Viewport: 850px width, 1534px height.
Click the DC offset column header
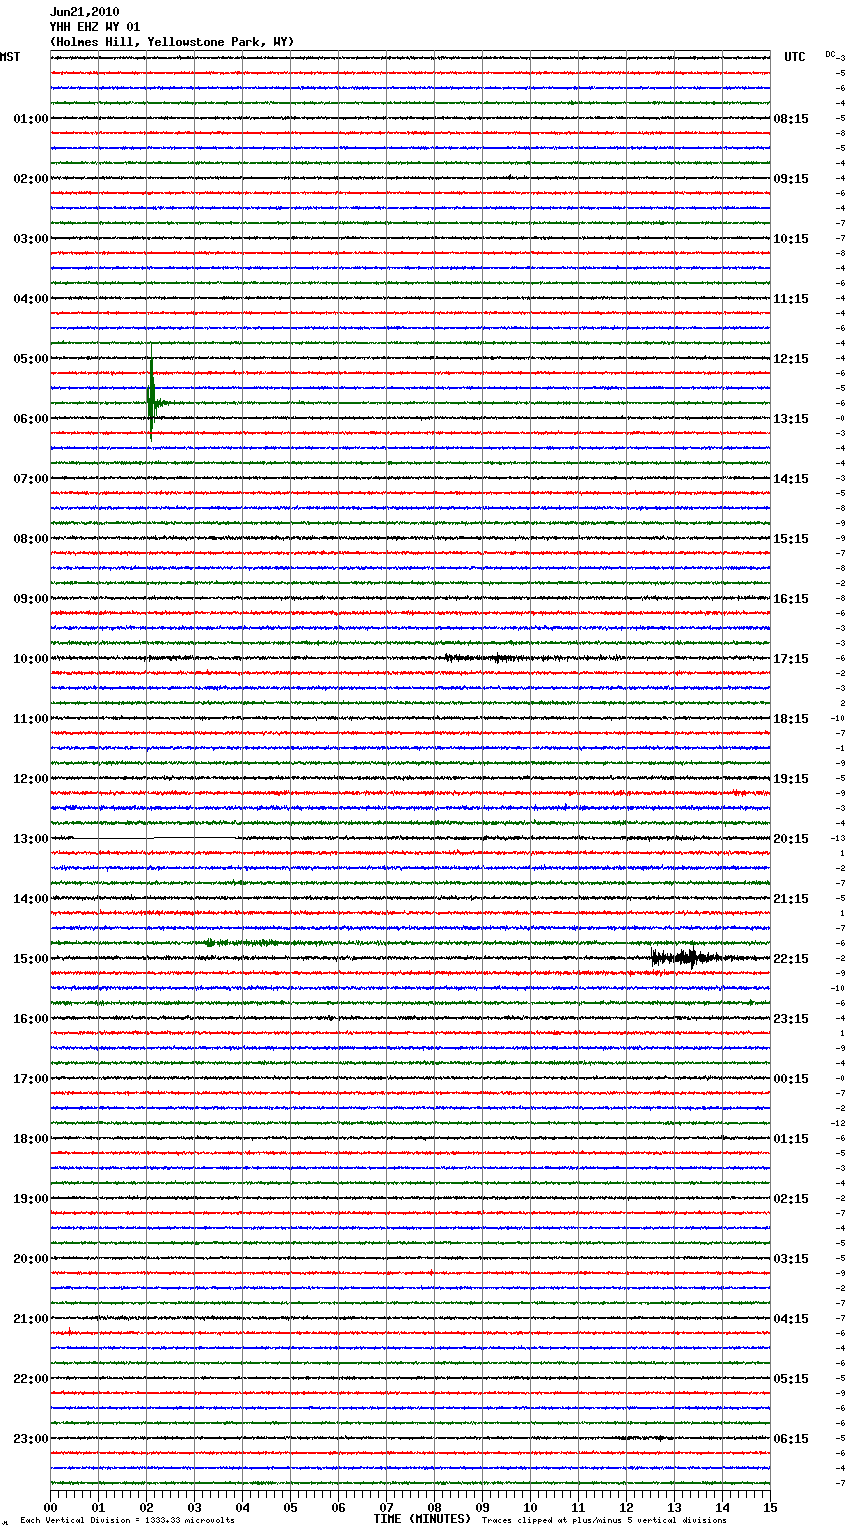tap(830, 54)
